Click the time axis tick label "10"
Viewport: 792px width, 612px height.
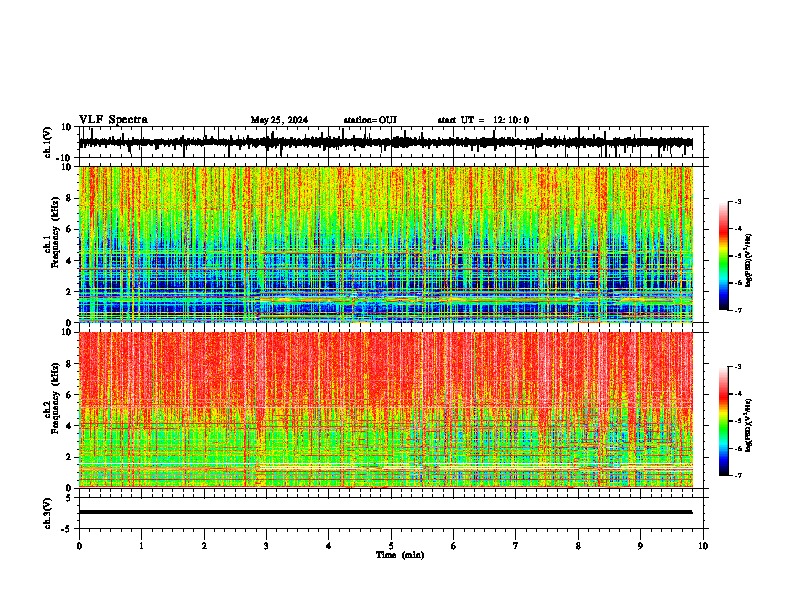pyautogui.click(x=703, y=546)
